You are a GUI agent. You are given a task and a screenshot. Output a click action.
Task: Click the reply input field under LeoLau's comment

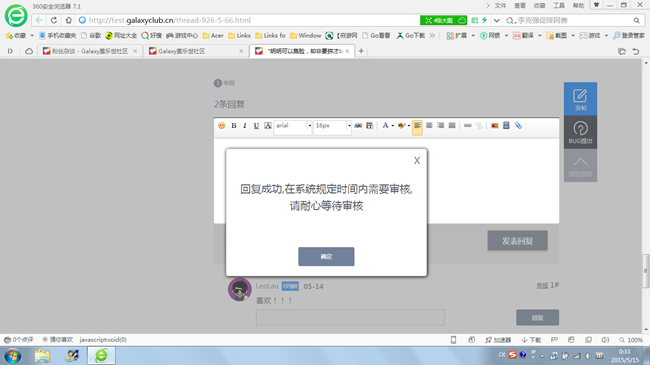(350, 317)
